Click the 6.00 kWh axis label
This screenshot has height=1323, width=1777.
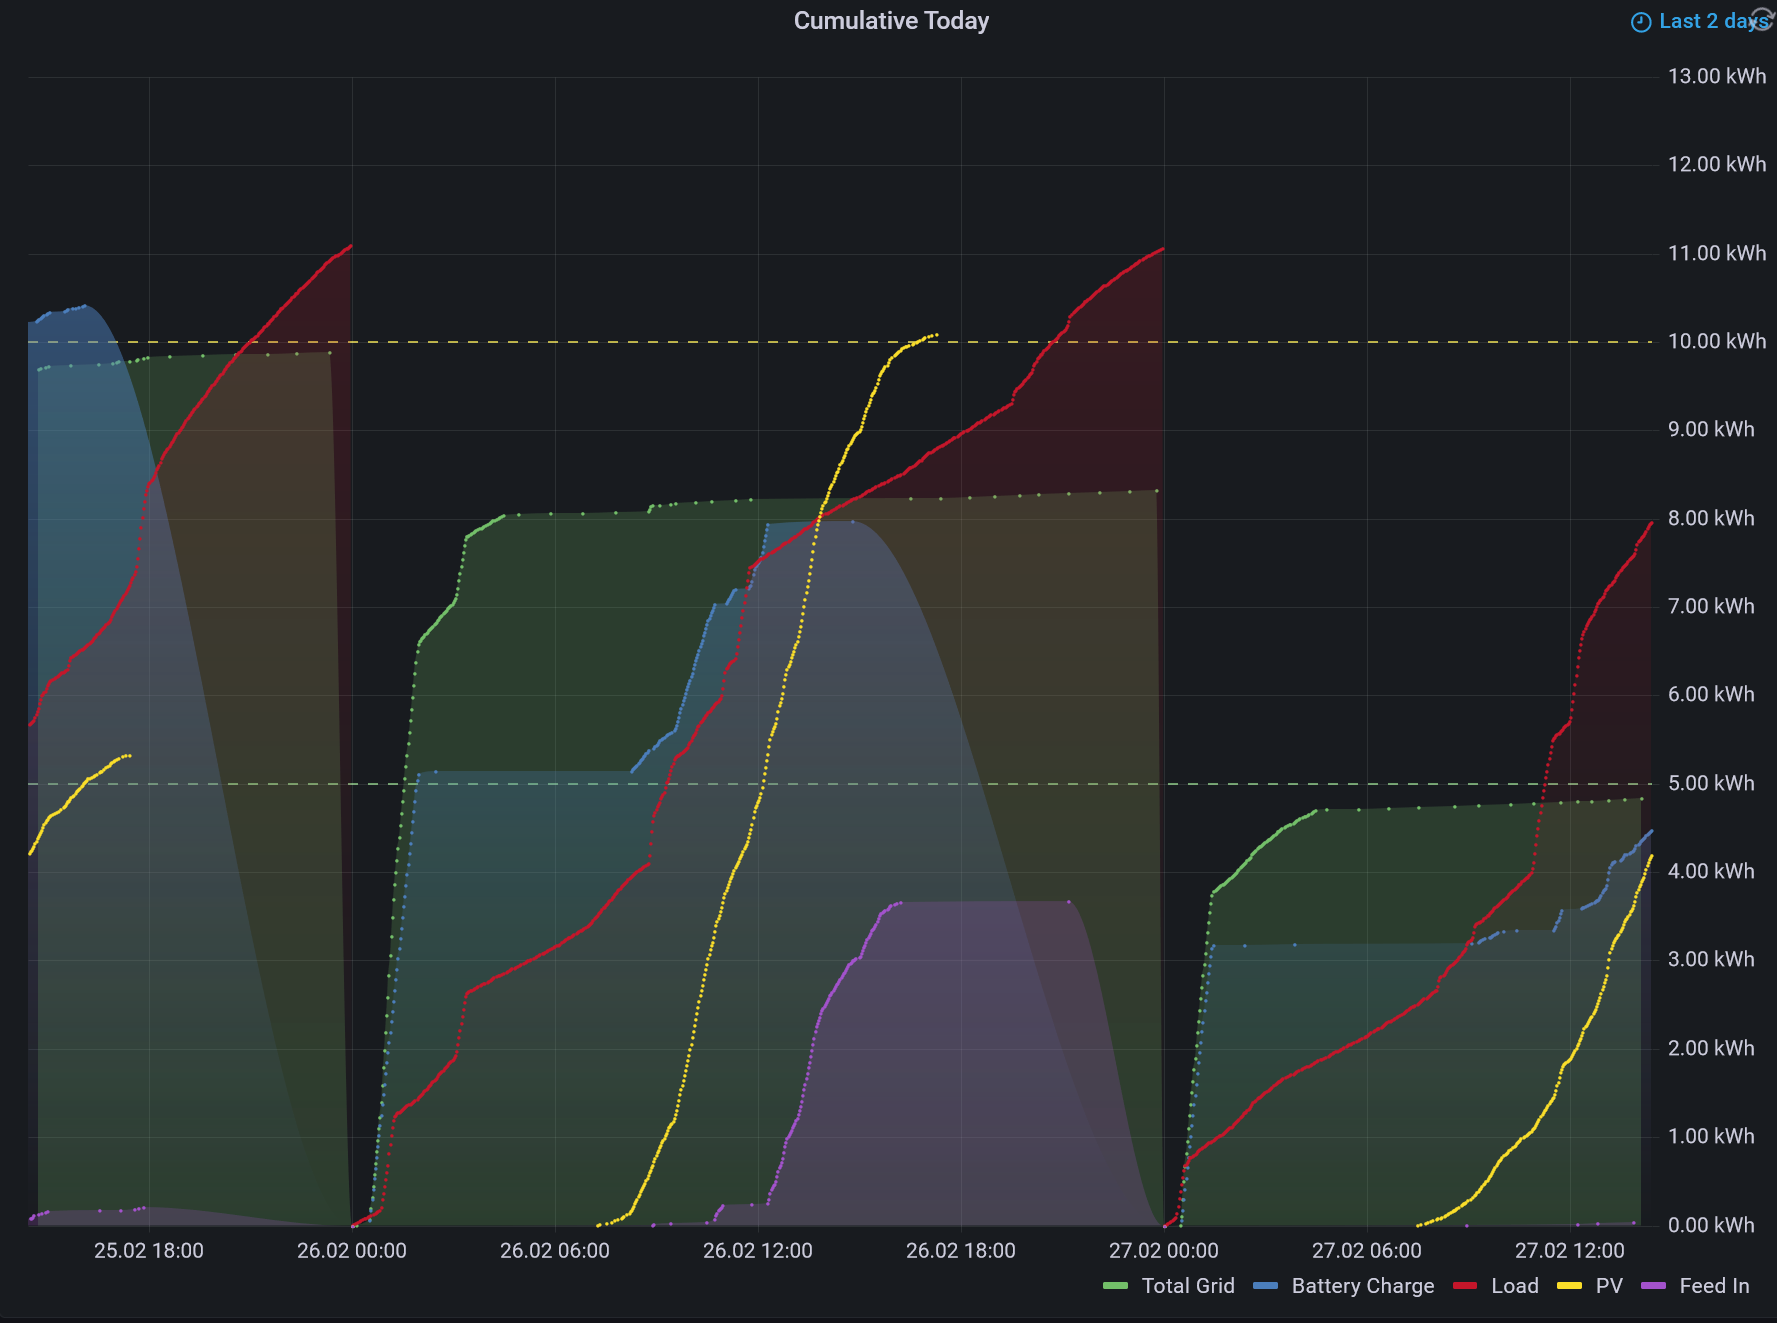click(1710, 694)
